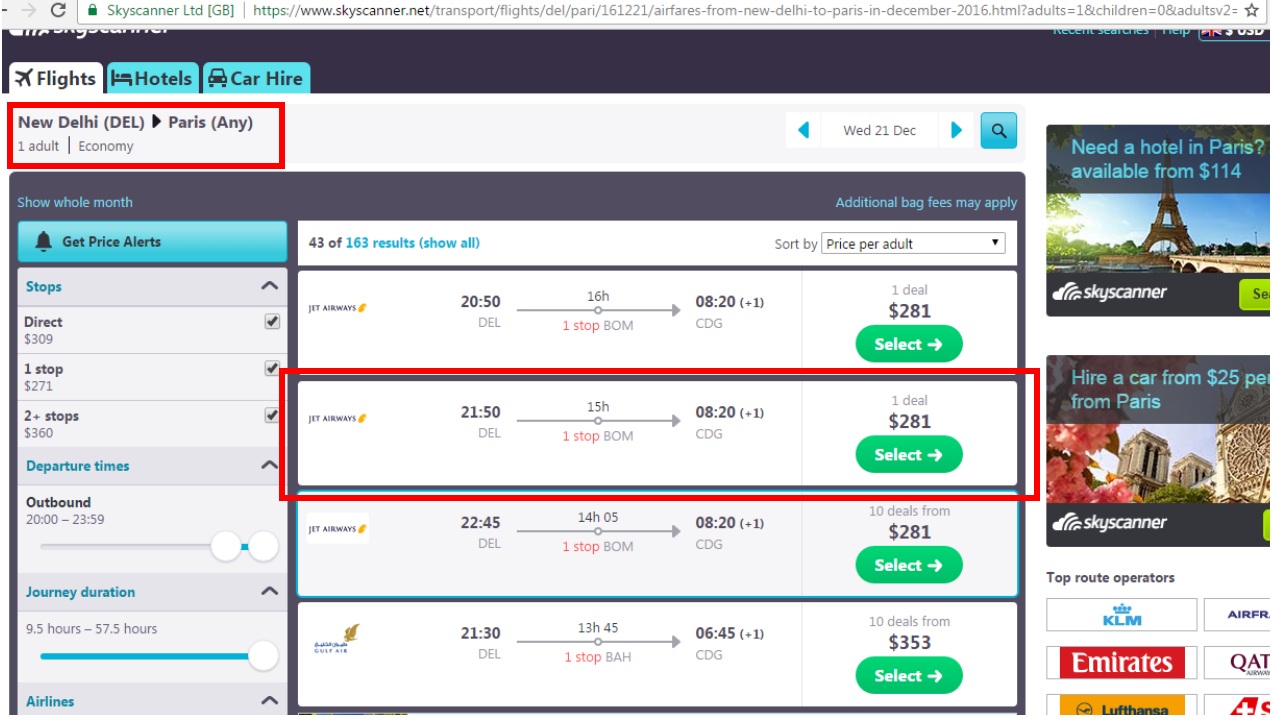The height and width of the screenshot is (727, 1273).
Task: Switch to the Hotels tab
Action: 152,77
